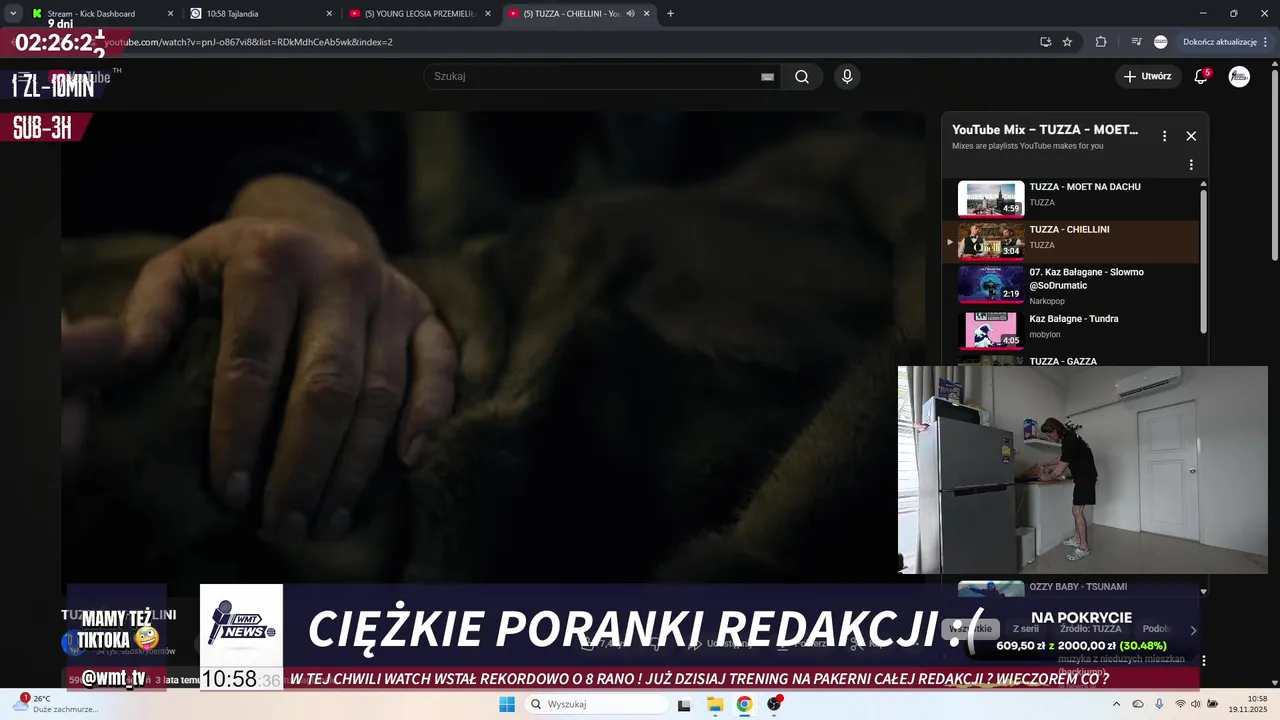The height and width of the screenshot is (720, 1280).
Task: Click the playlist panel scrollbar
Action: coord(1203,260)
